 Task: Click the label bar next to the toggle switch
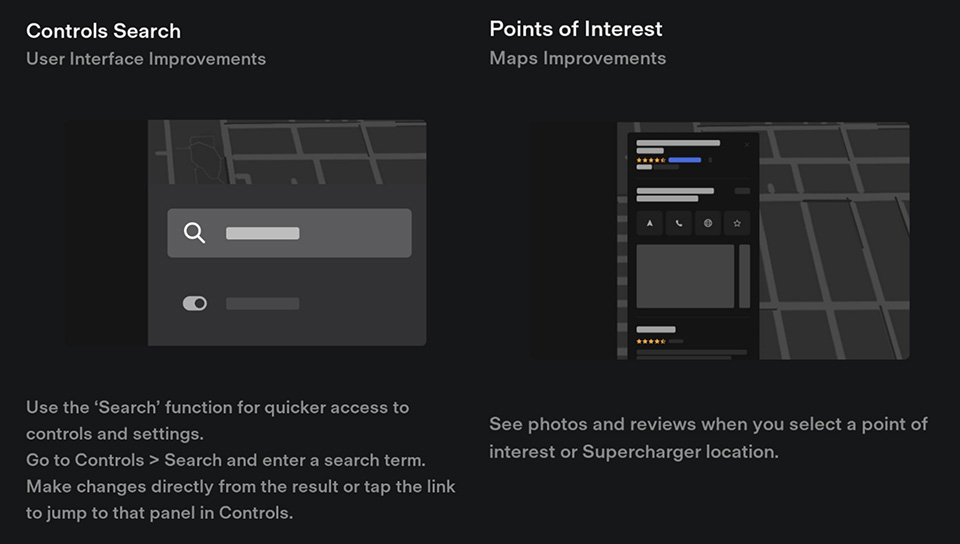point(262,303)
